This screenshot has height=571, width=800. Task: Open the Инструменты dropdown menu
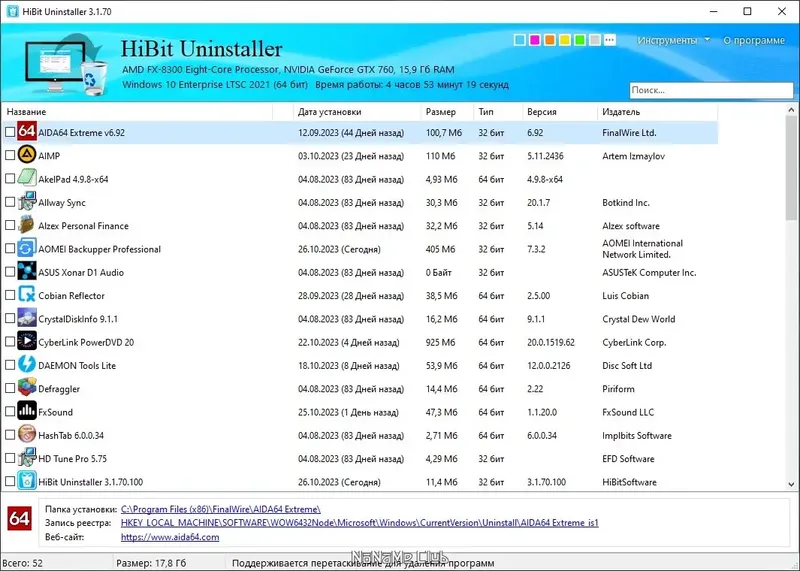click(x=673, y=40)
